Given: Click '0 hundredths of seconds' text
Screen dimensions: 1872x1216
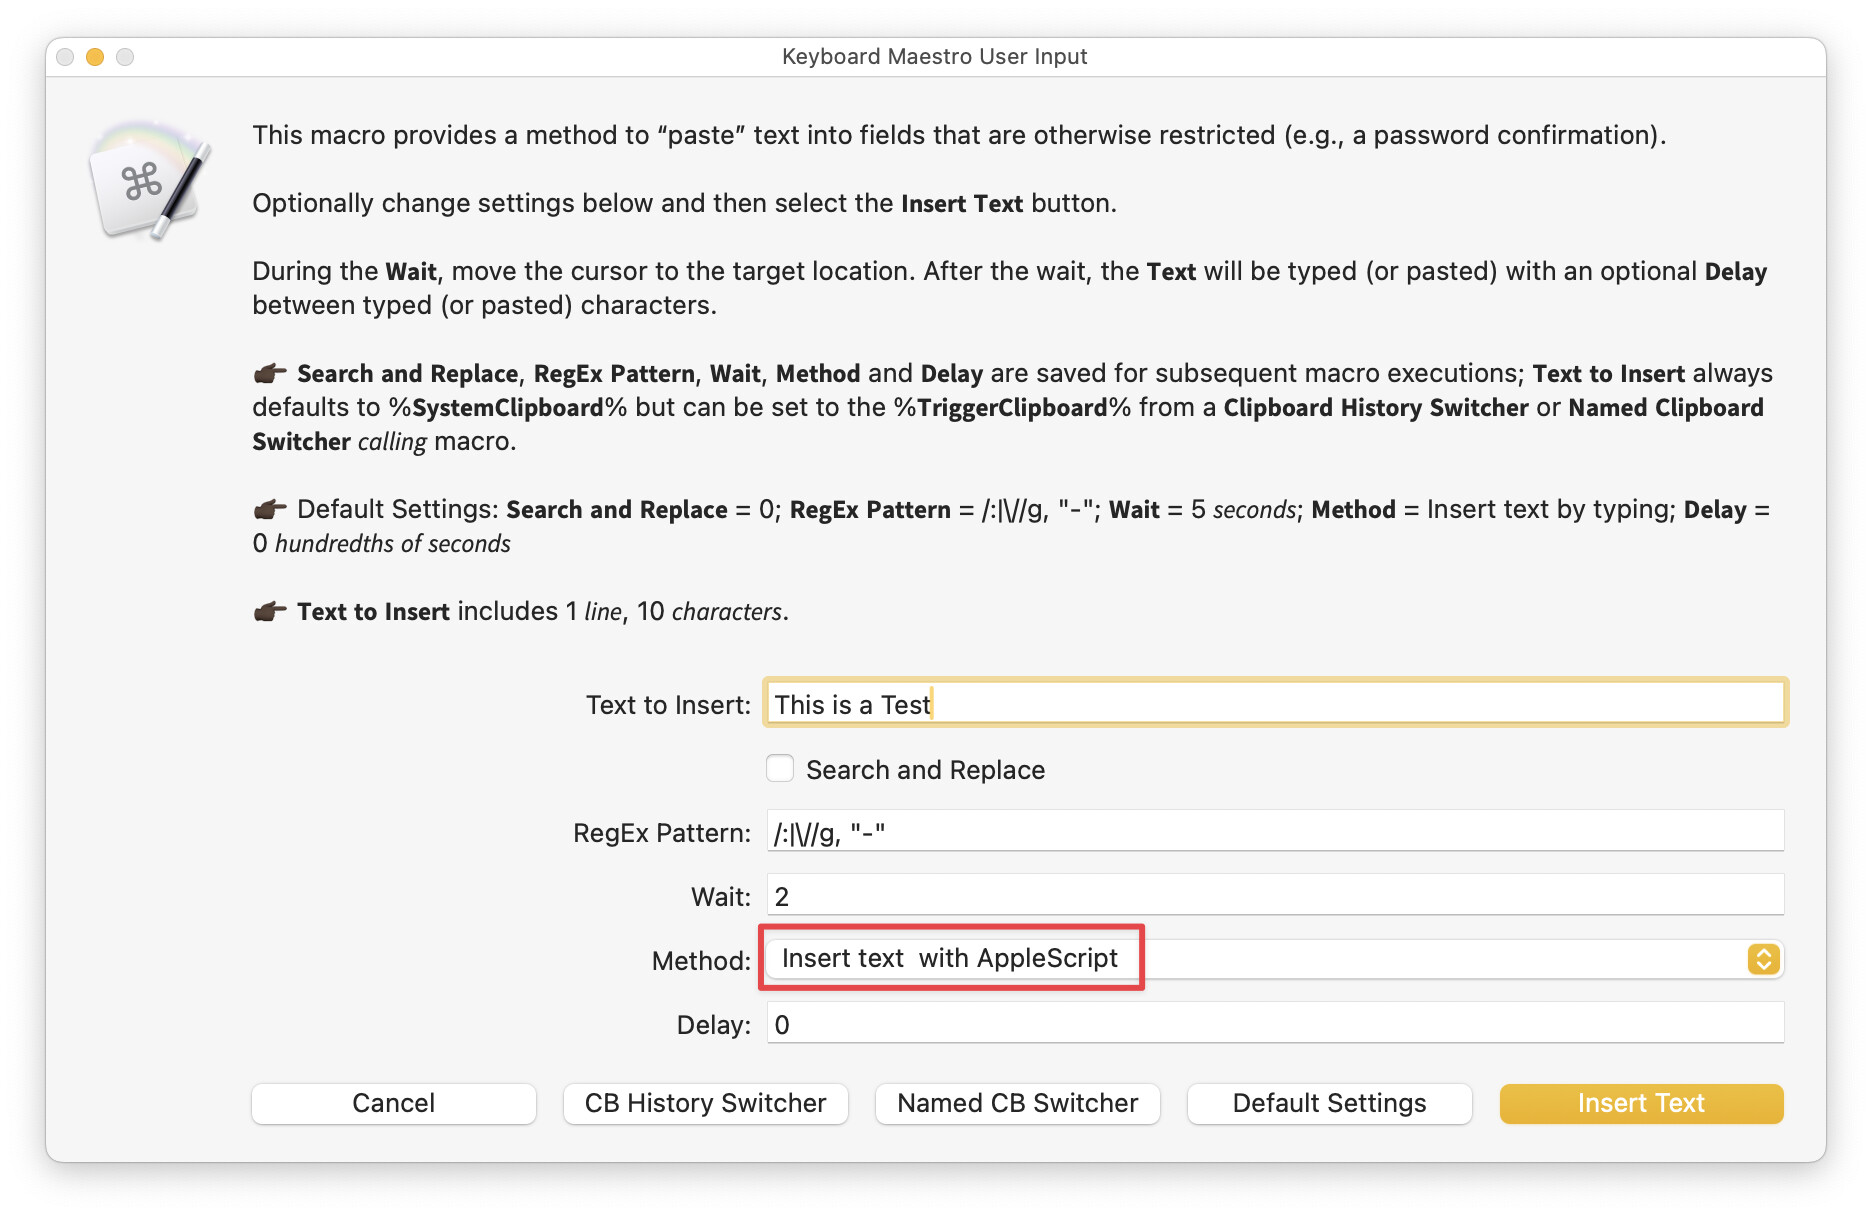Looking at the screenshot, I should click(381, 543).
